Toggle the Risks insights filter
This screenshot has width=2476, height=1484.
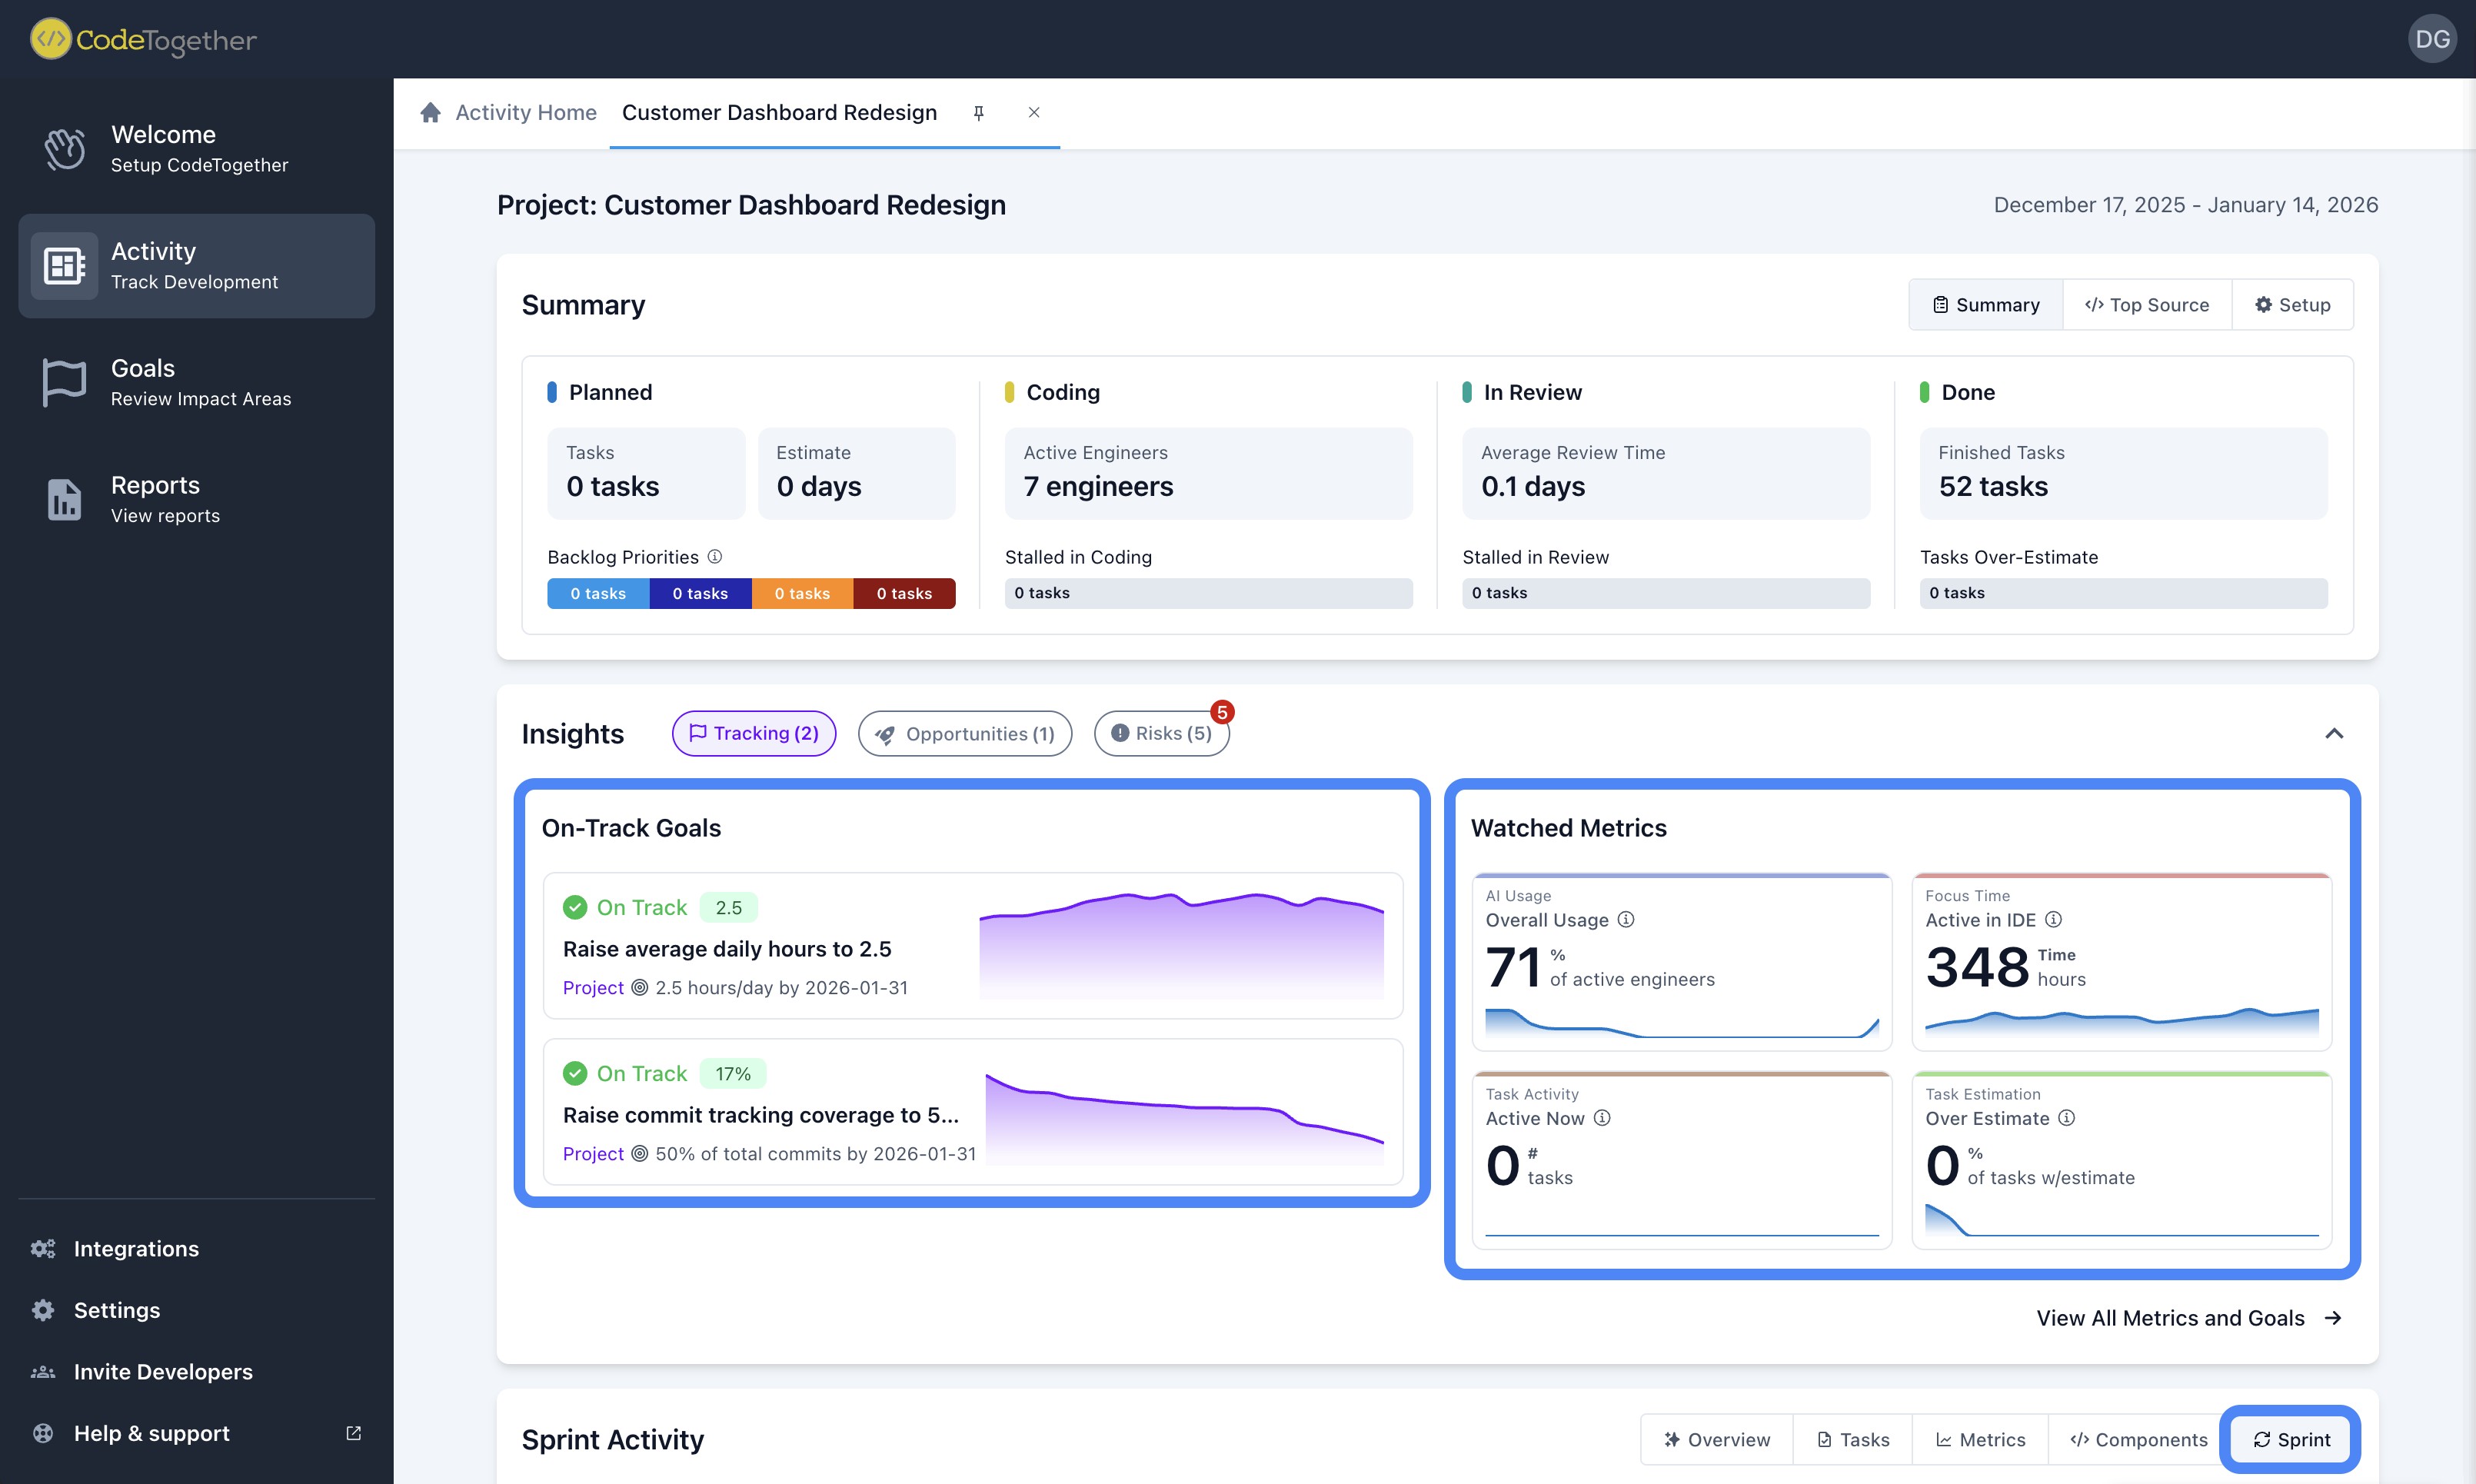click(1161, 733)
